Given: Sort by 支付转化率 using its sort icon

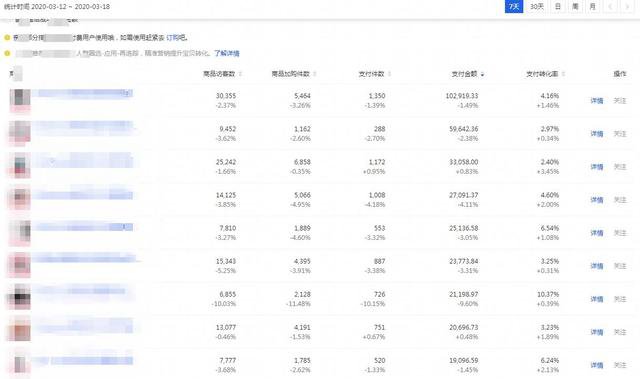Looking at the screenshot, I should pos(563,74).
